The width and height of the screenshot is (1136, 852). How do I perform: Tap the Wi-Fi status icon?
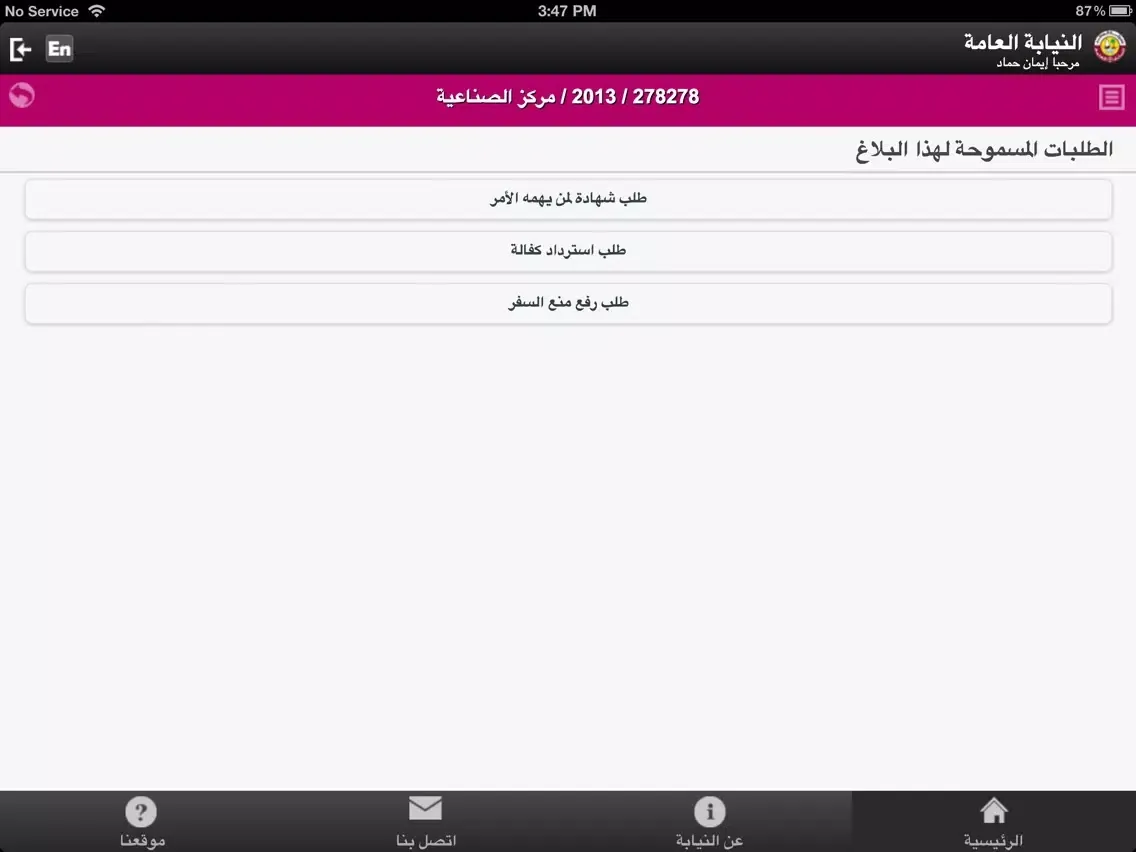96,11
